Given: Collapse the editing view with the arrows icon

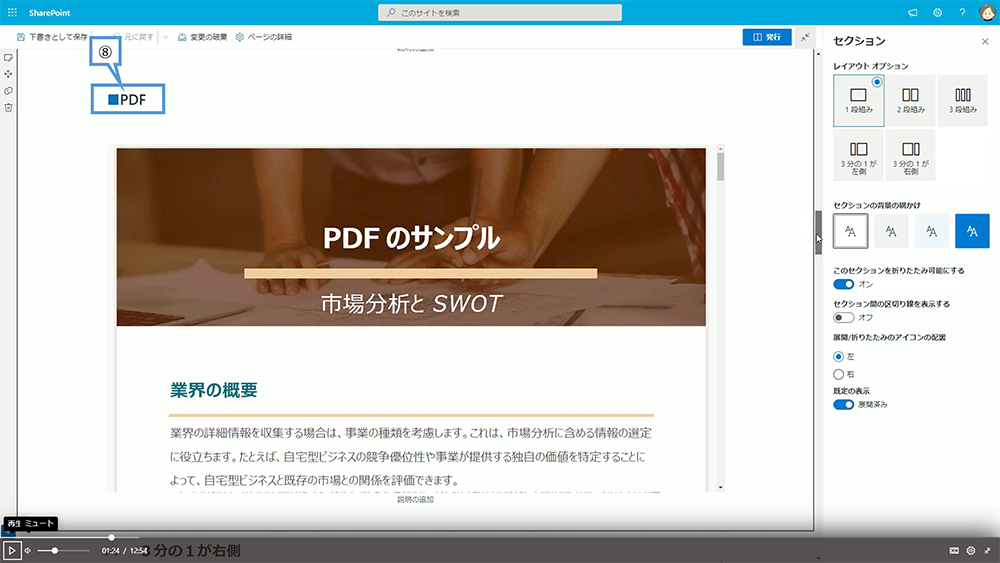Looking at the screenshot, I should (x=805, y=37).
